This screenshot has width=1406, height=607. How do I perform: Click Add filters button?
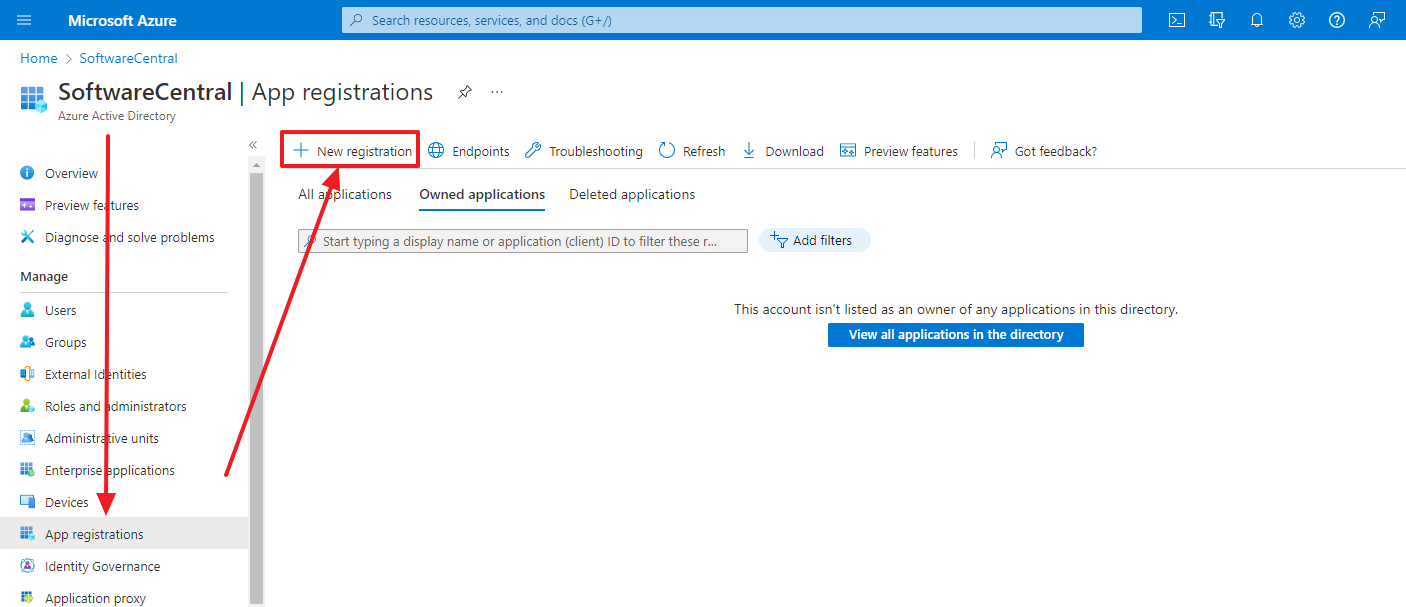[814, 240]
